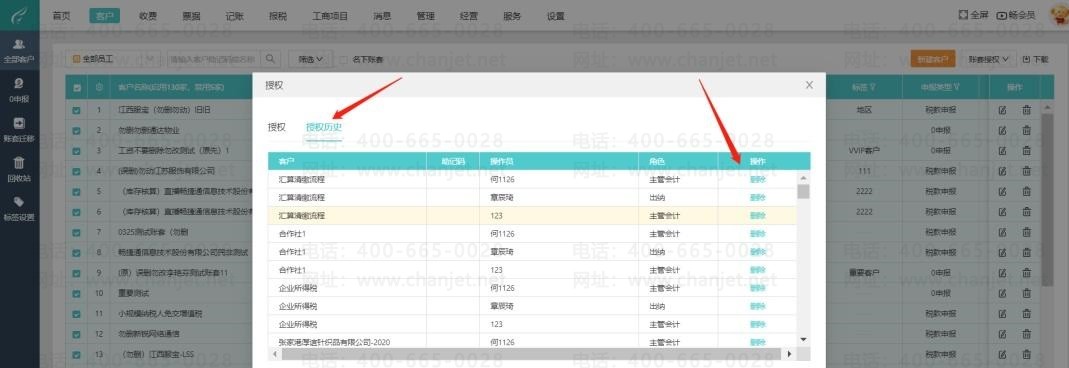Image resolution: width=1069 pixels, height=368 pixels.
Task: Delete 合作社1 authorization for 何1126
Action: pyautogui.click(x=757, y=234)
